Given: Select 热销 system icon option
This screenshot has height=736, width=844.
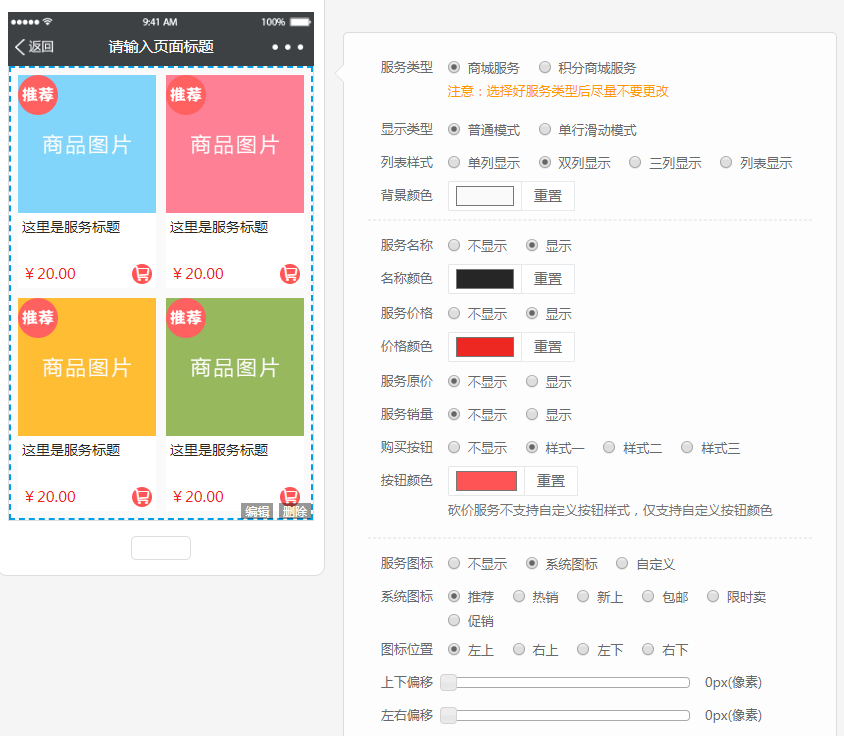Looking at the screenshot, I should pos(519,597).
